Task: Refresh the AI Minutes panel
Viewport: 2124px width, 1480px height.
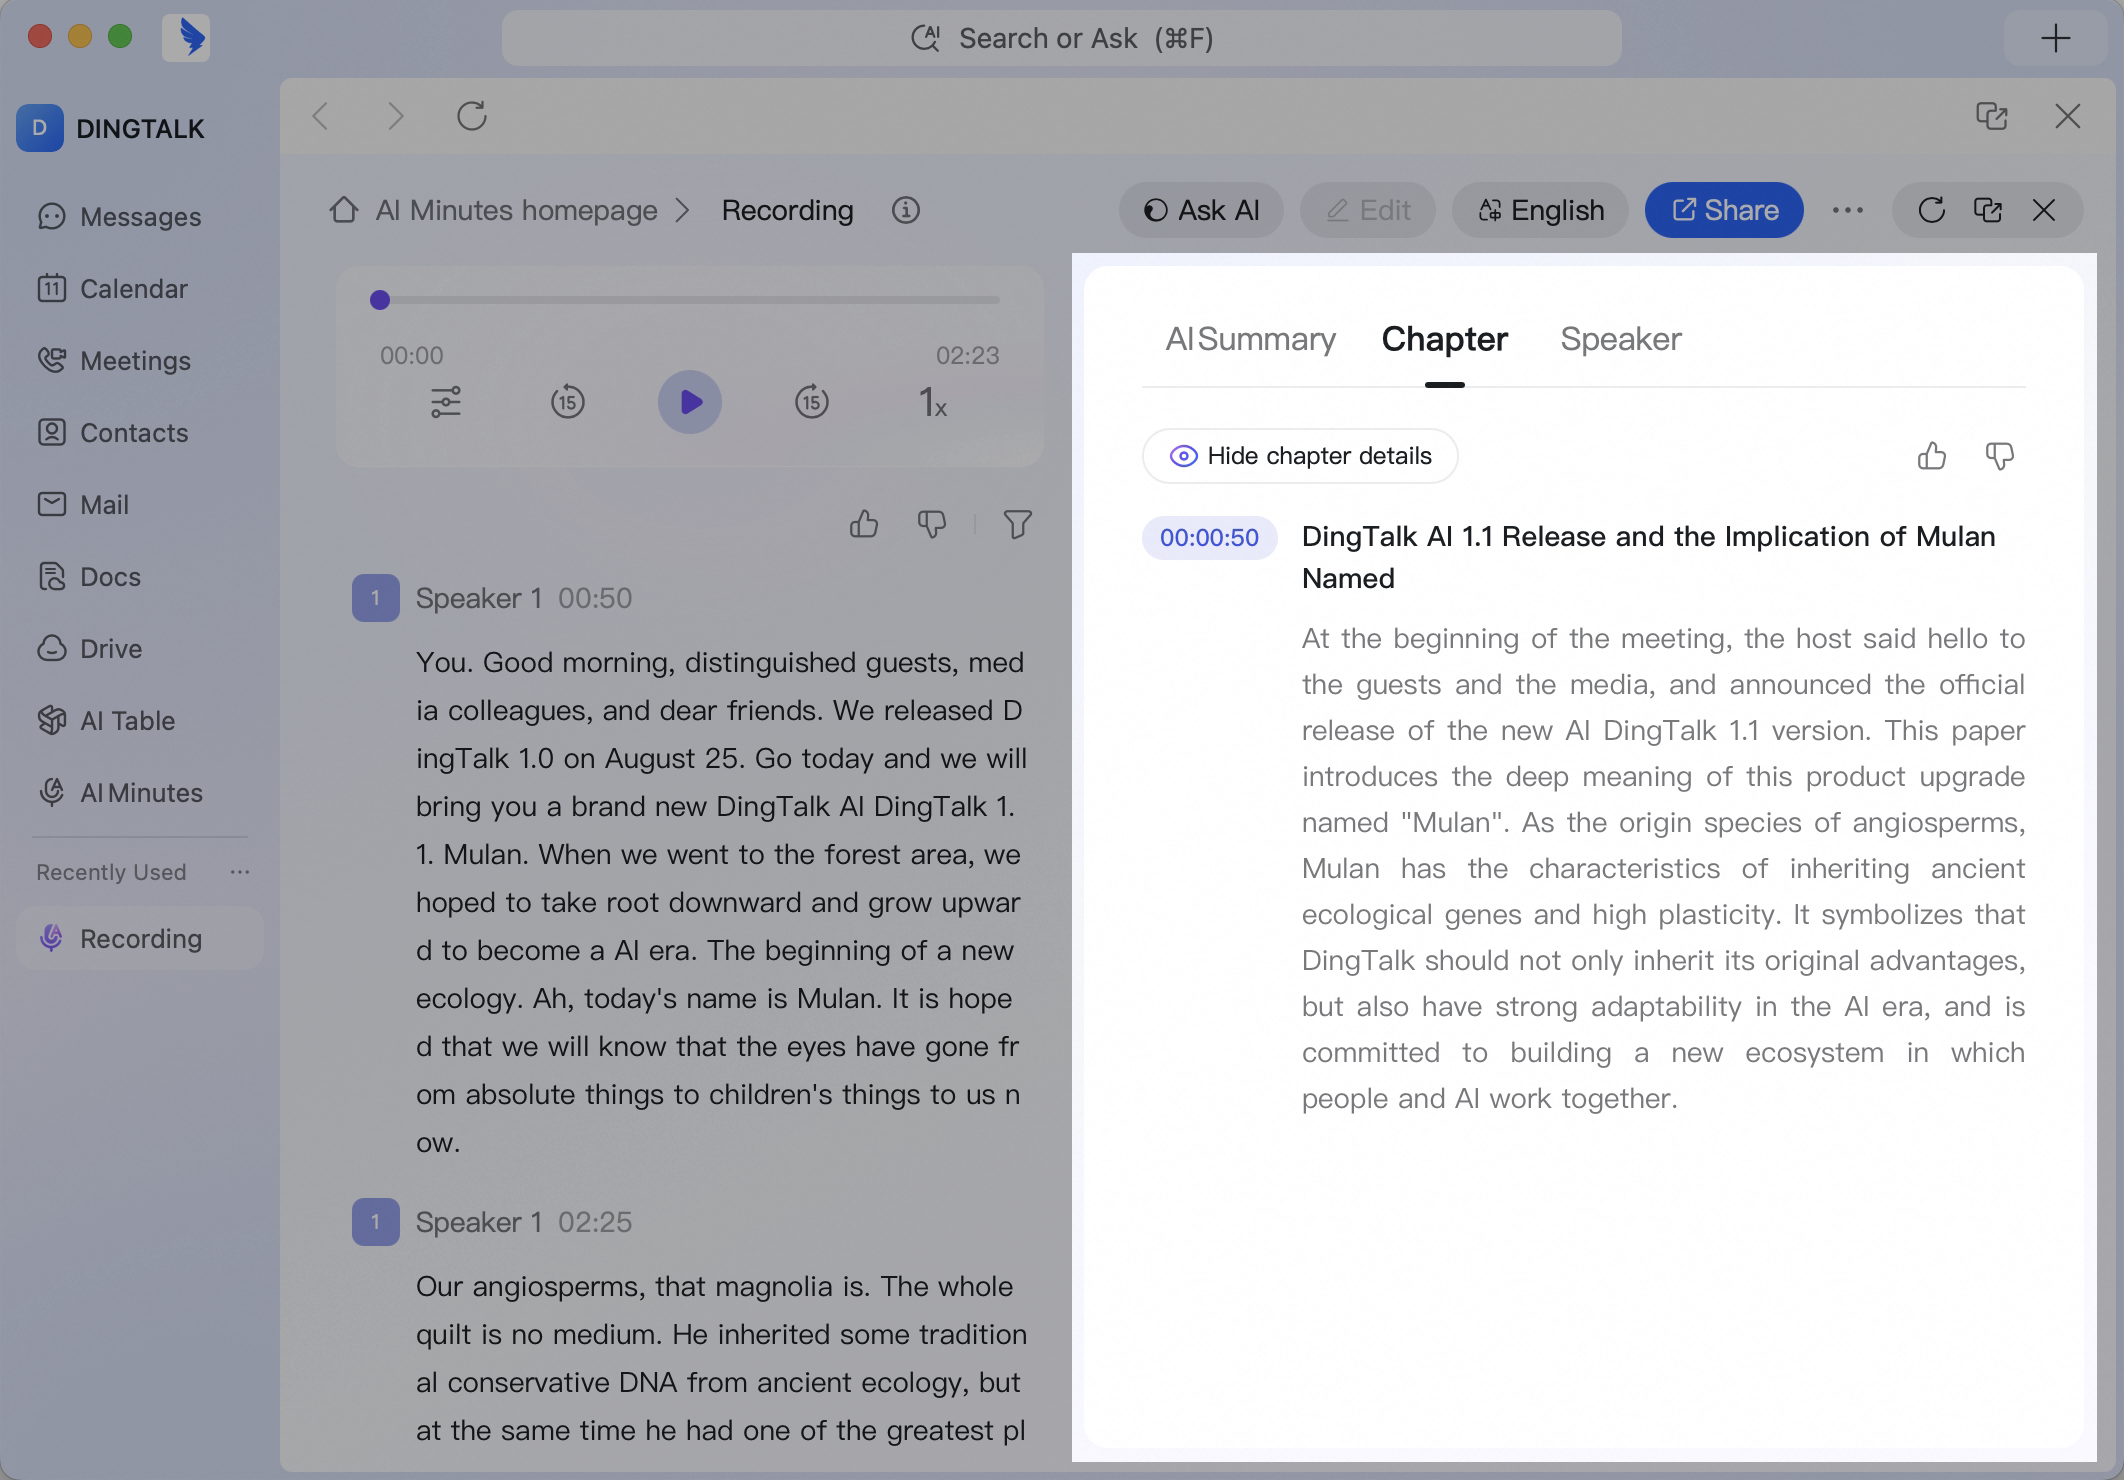Action: pyautogui.click(x=1932, y=210)
